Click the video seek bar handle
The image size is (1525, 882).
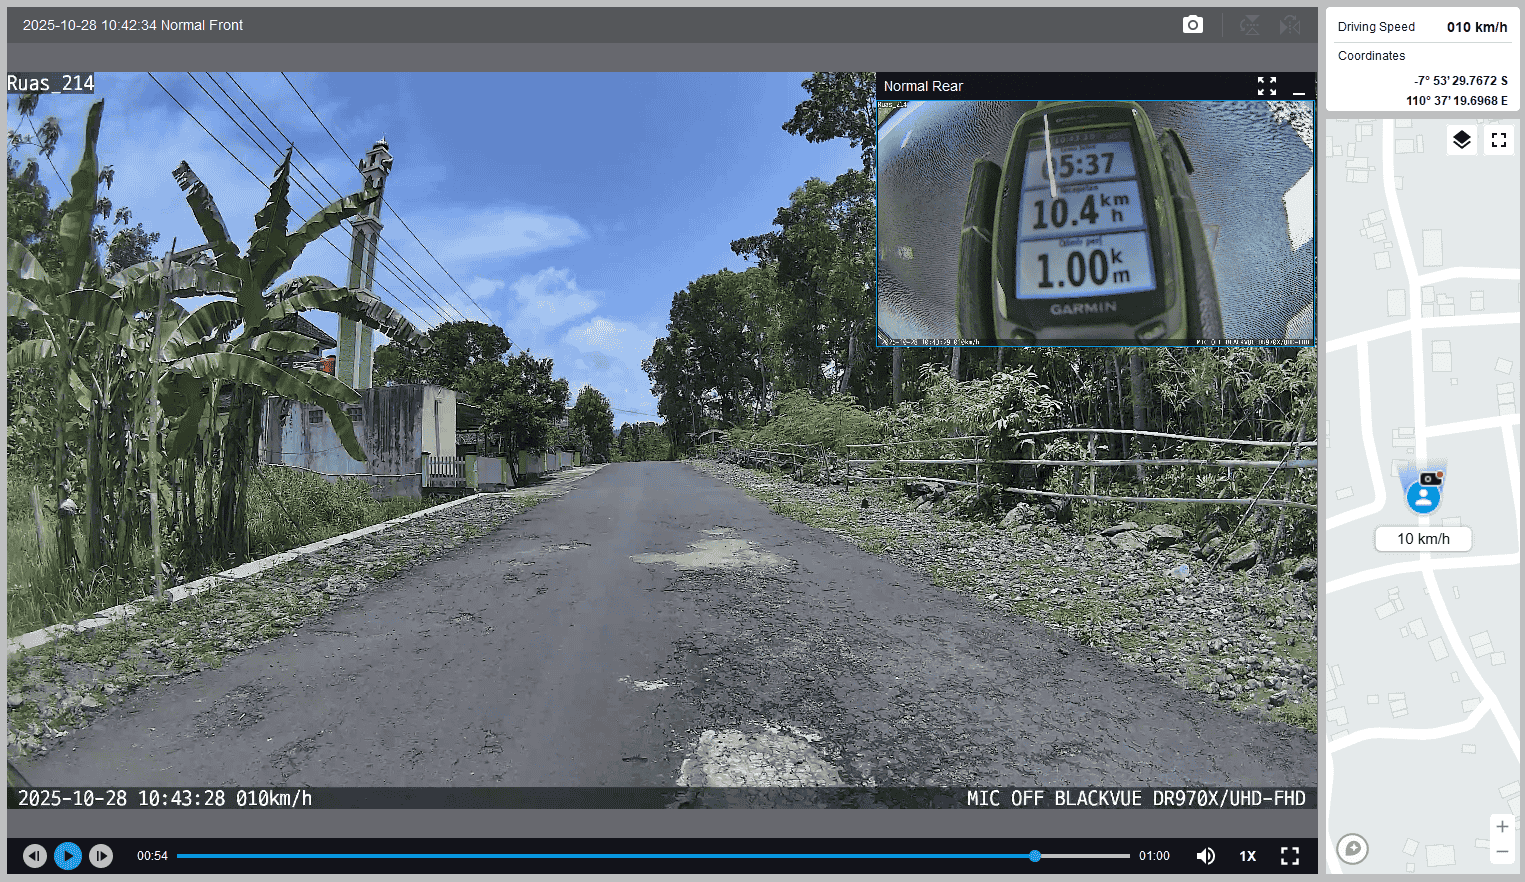coord(1035,856)
